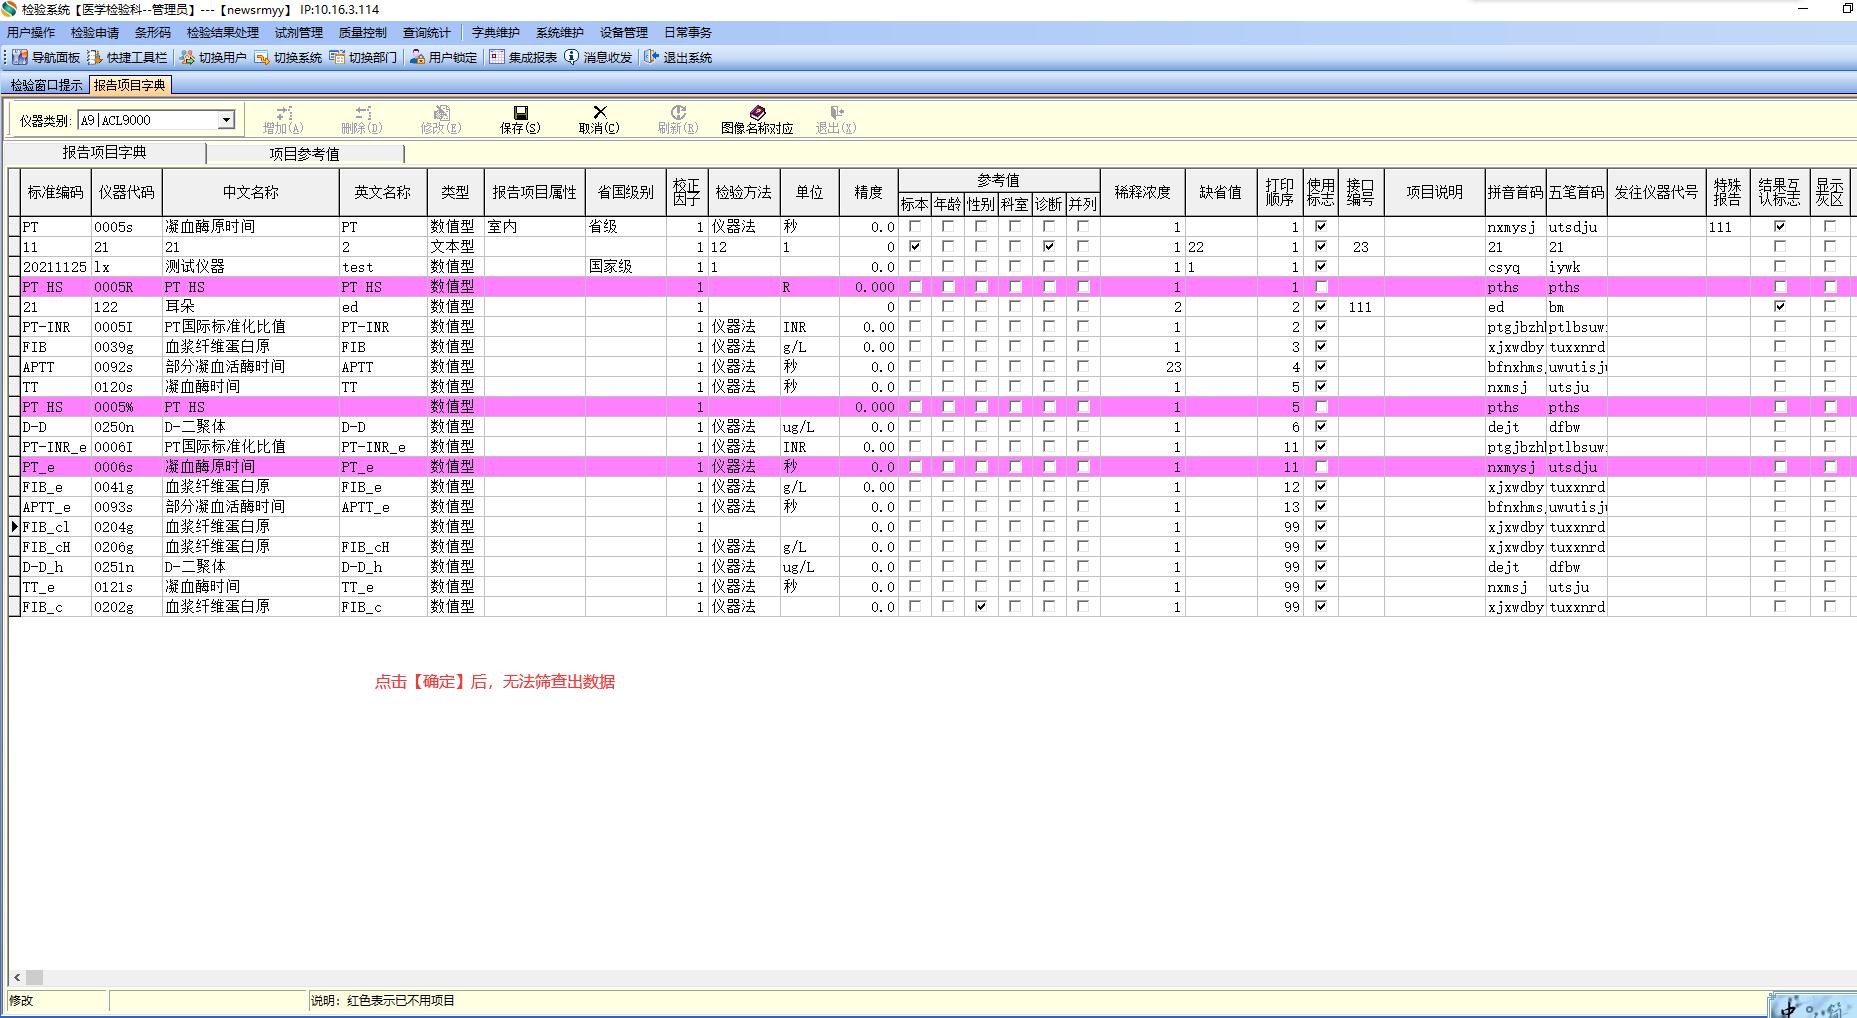Open the 用户操作 menu
This screenshot has width=1857, height=1018.
point(31,33)
